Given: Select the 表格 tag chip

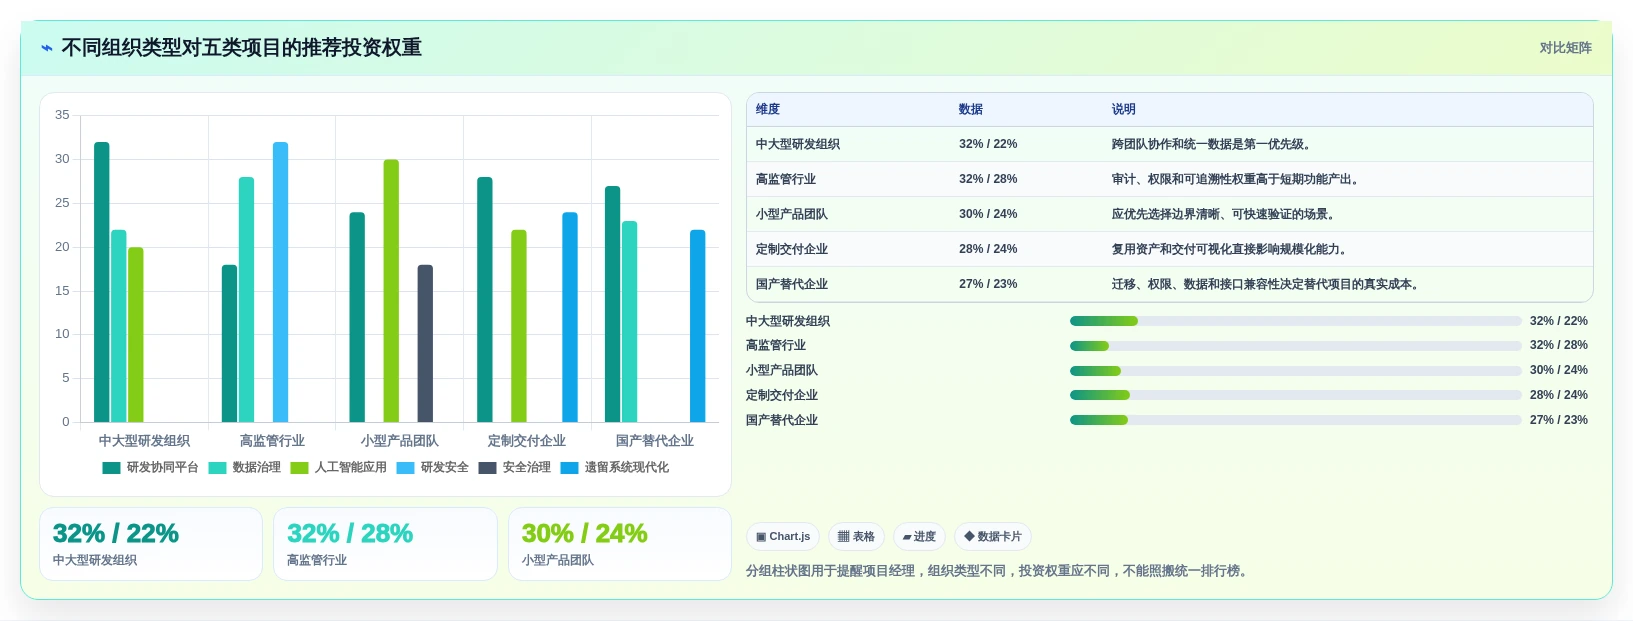Looking at the screenshot, I should tap(856, 537).
